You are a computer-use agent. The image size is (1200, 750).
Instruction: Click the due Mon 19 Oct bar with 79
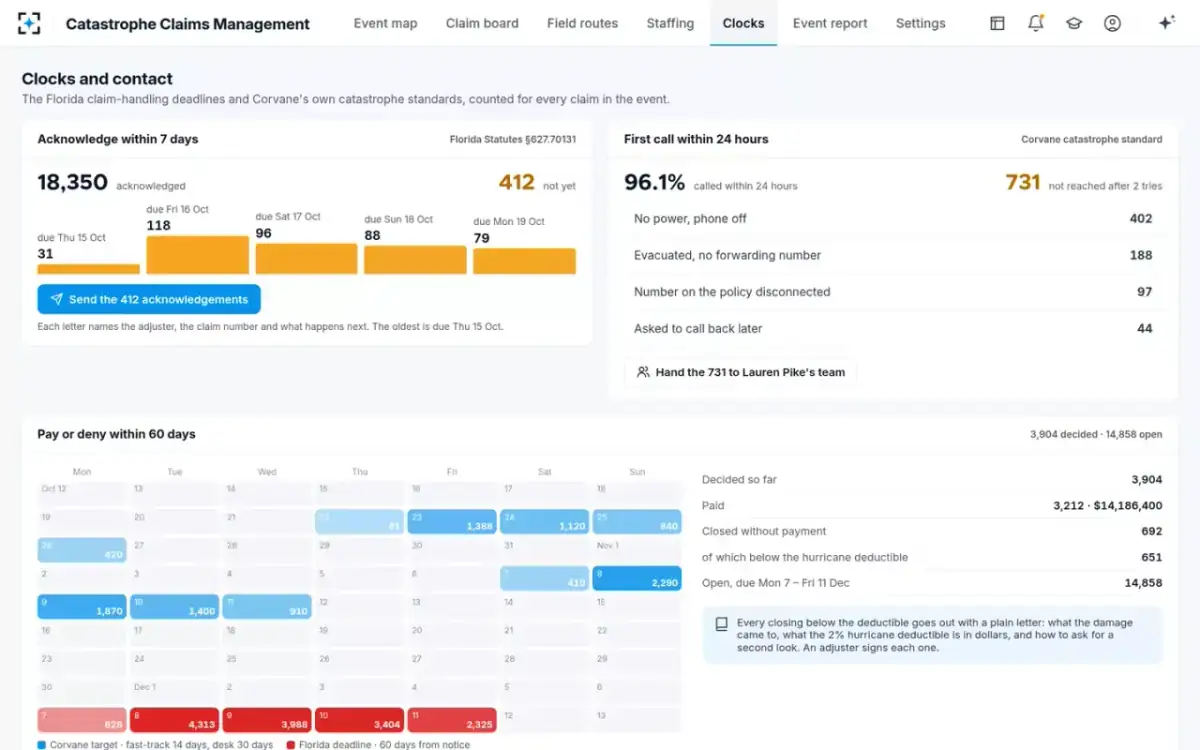click(x=524, y=261)
